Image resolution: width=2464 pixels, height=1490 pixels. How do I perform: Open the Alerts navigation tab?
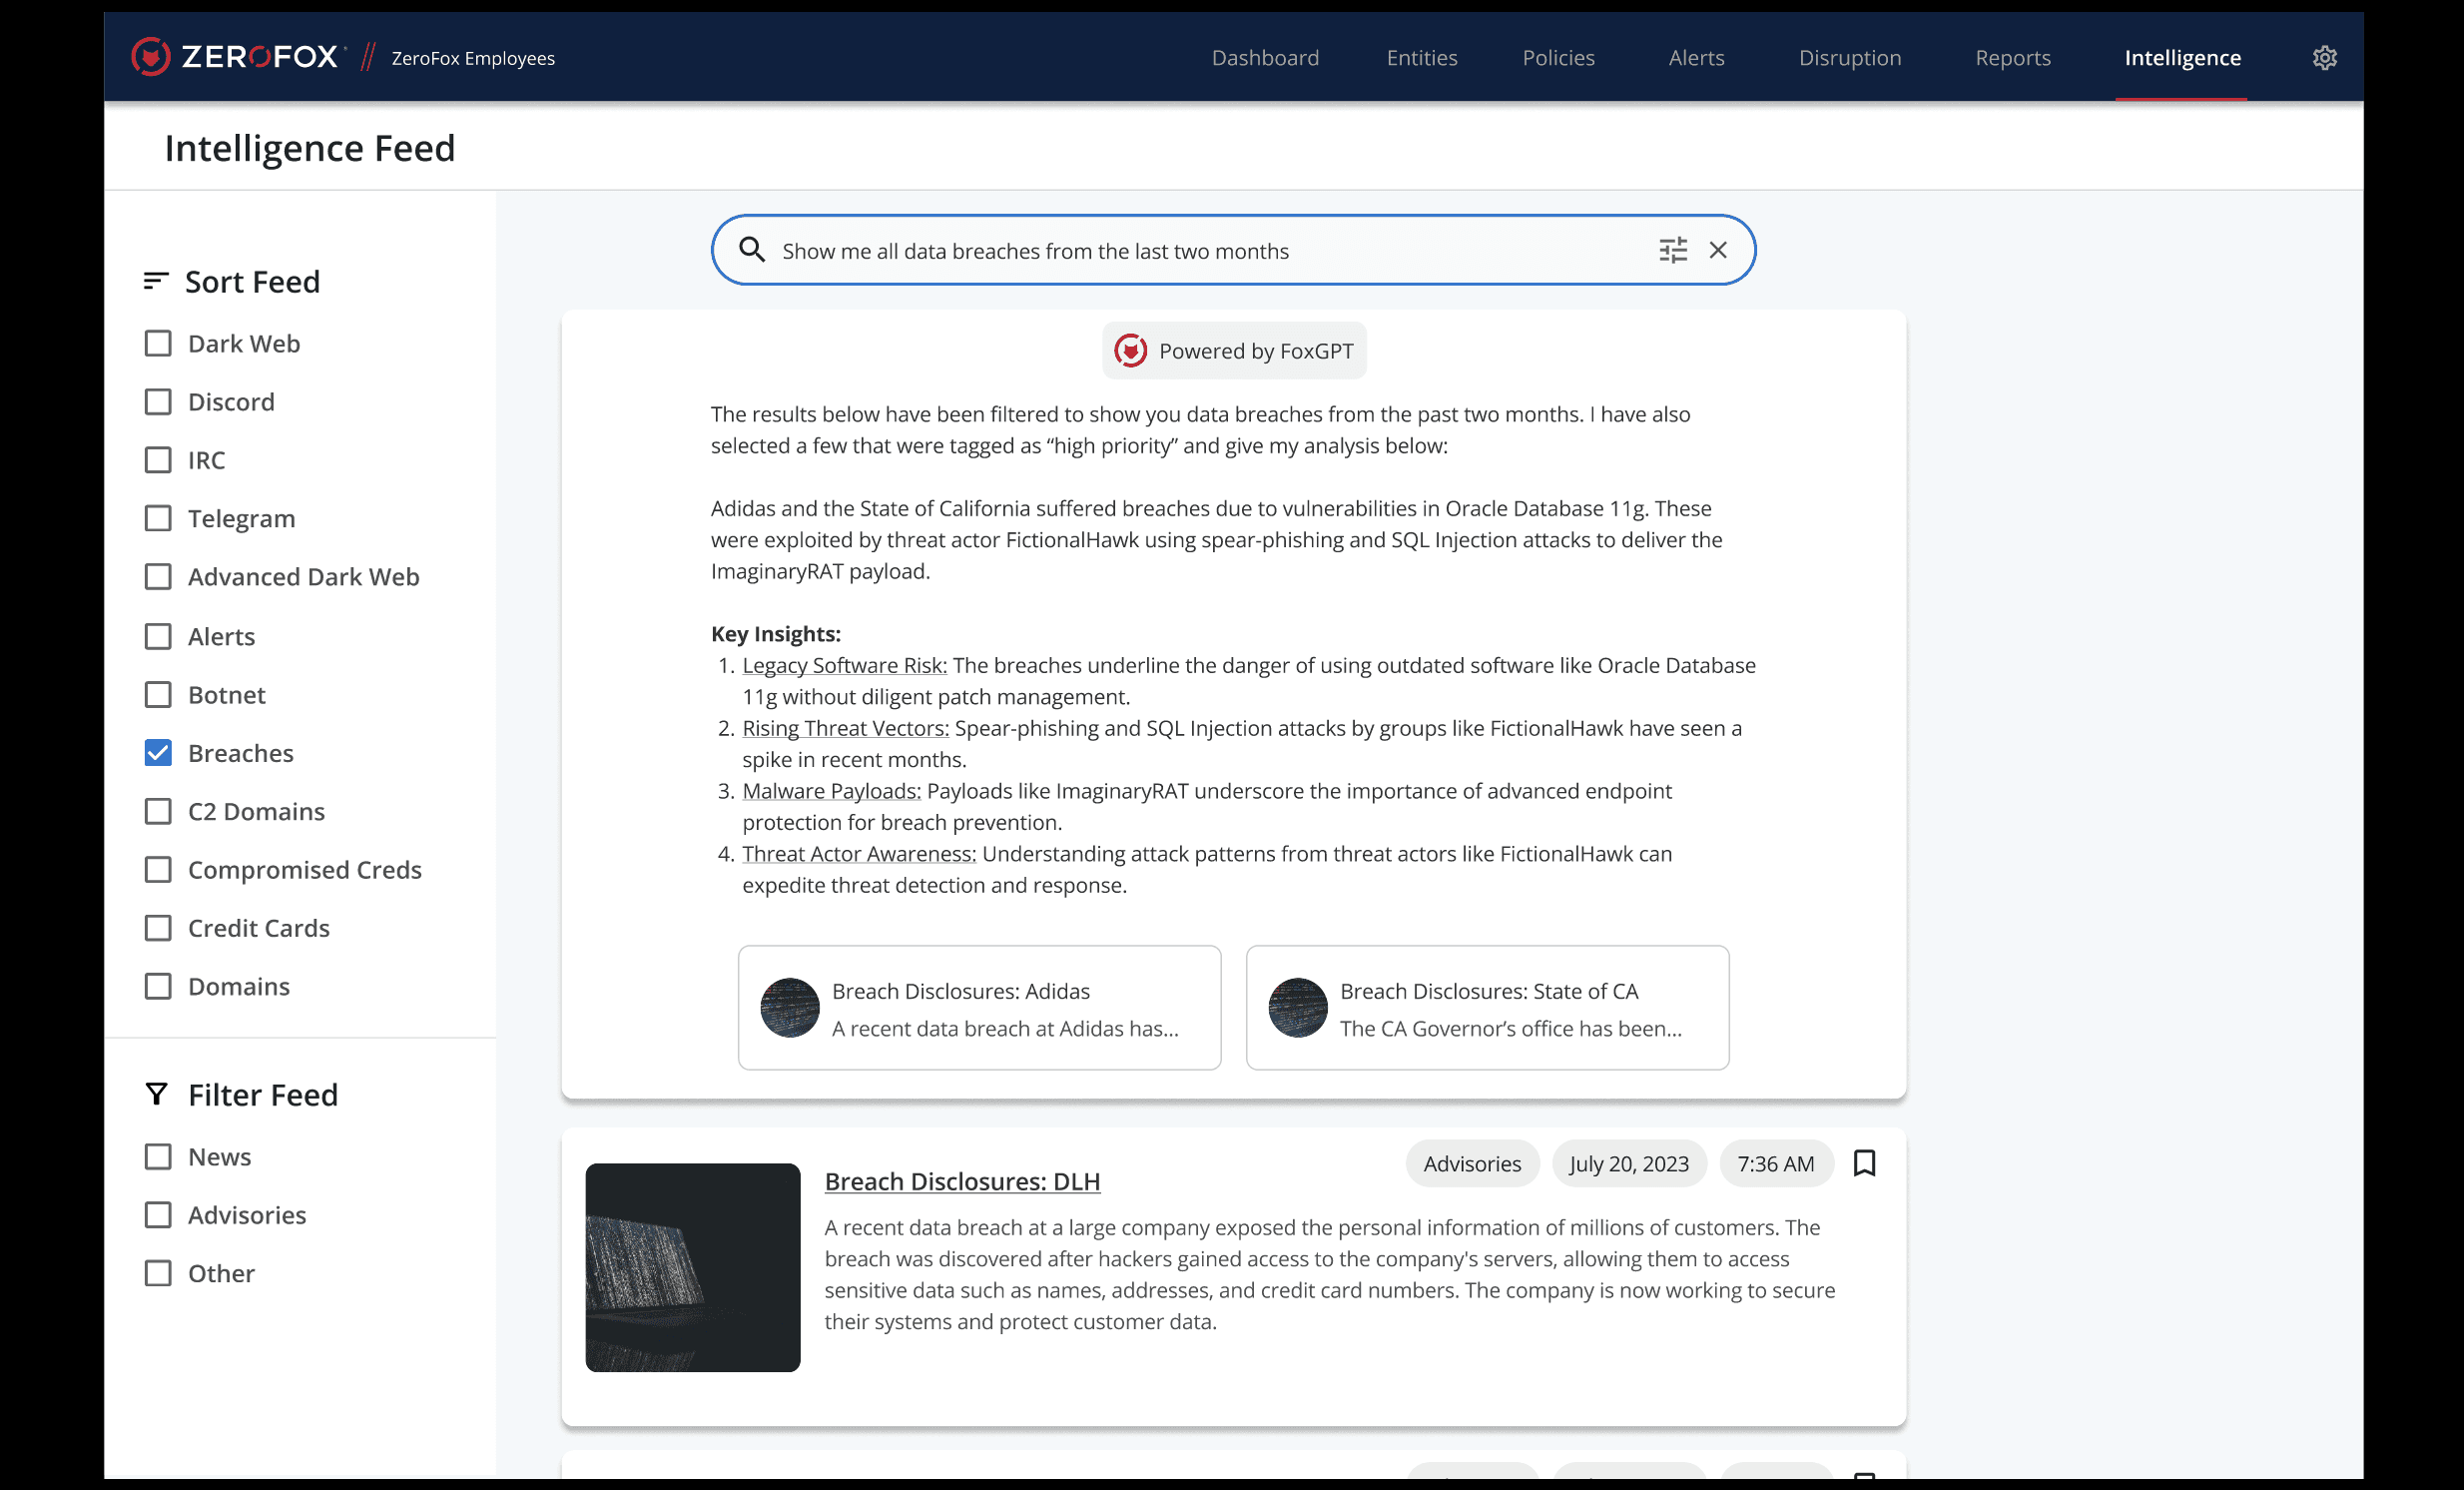pyautogui.click(x=1696, y=58)
